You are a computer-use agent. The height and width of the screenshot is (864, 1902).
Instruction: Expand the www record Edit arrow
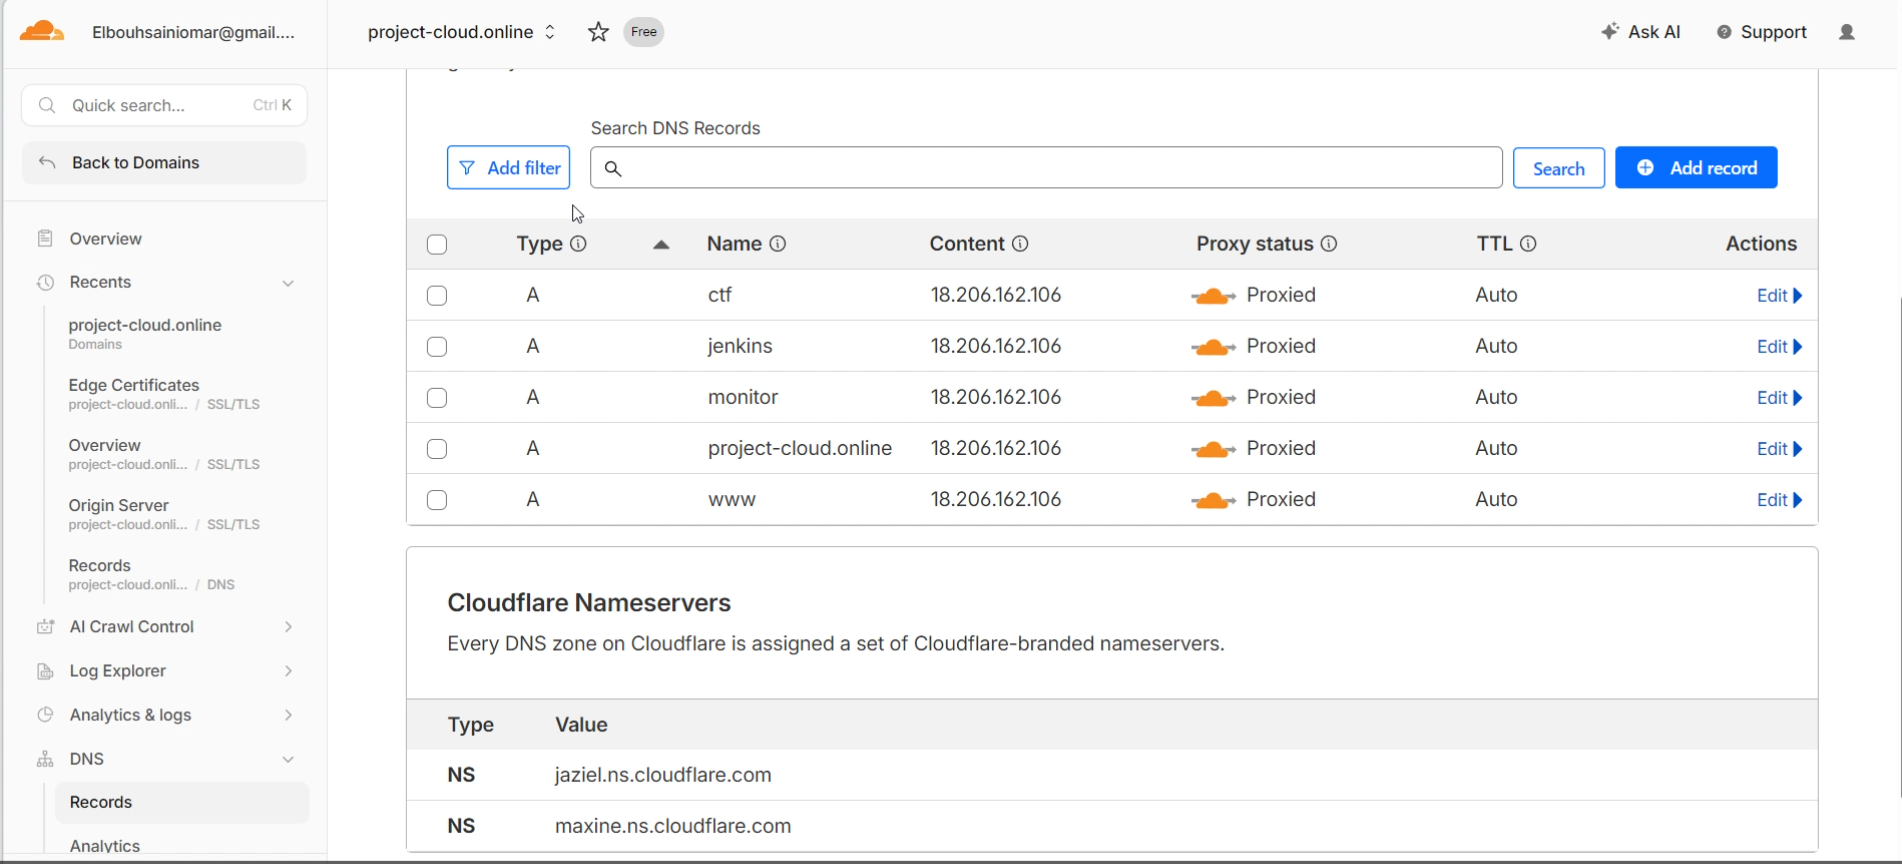(1797, 500)
